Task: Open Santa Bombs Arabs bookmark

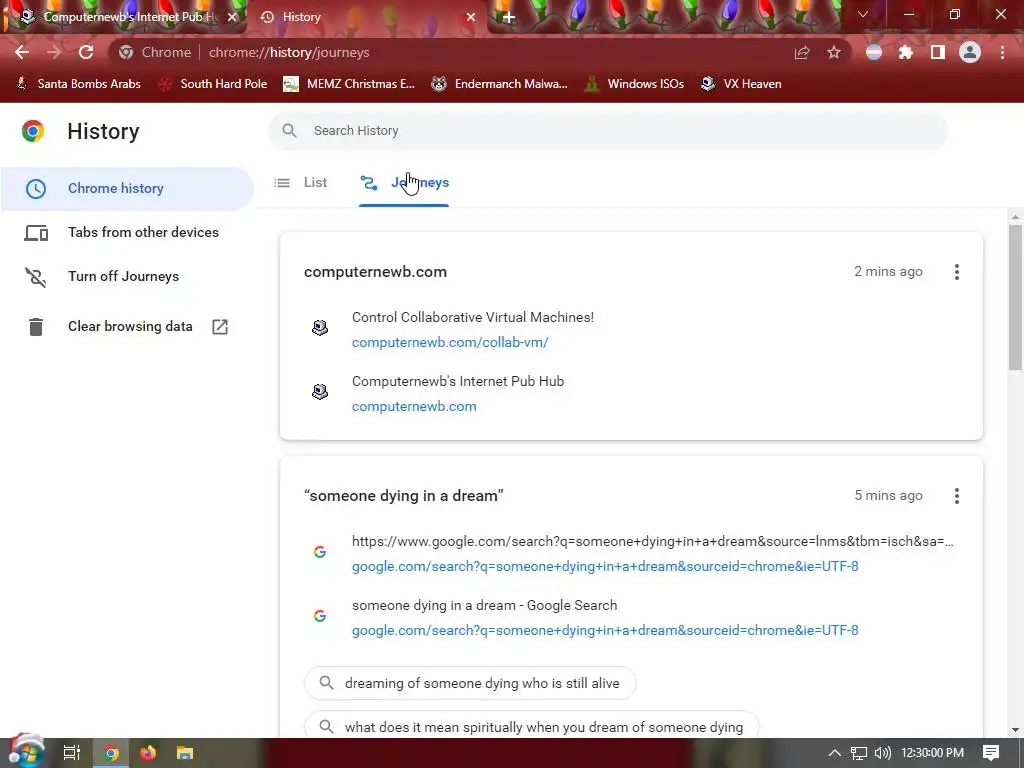Action: coord(78,84)
